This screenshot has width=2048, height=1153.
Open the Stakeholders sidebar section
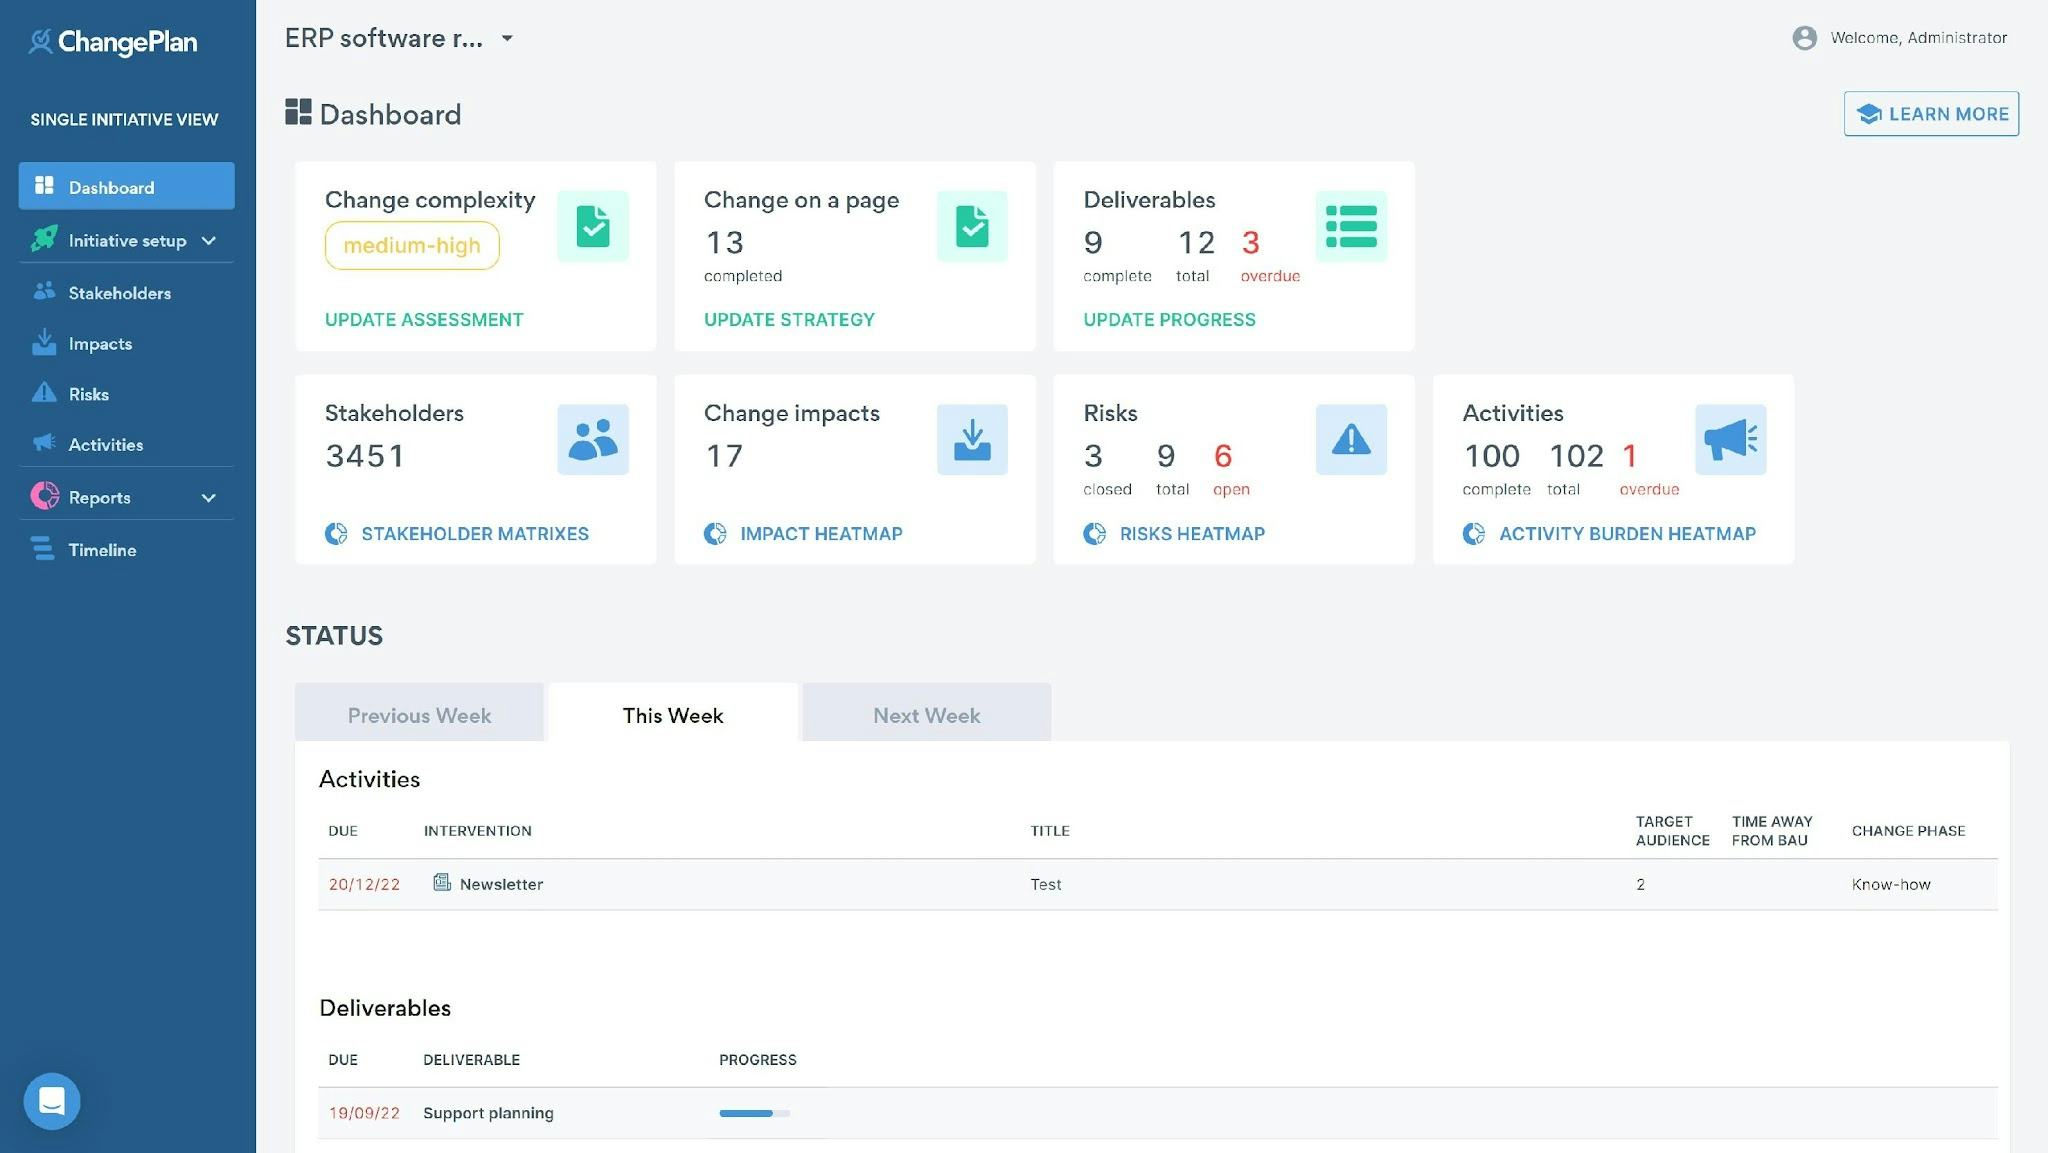(x=119, y=292)
